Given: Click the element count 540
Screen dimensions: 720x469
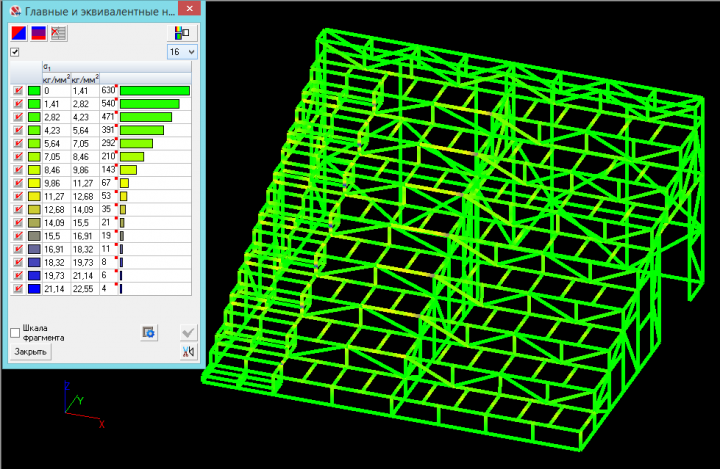Looking at the screenshot, I should (108, 104).
